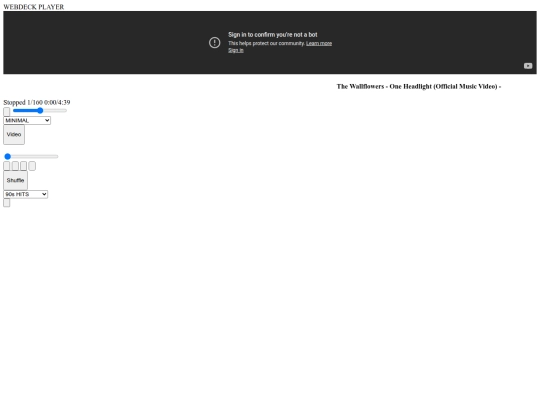This screenshot has width=540, height=405.
Task: Open the MINIMAL theme dropdown
Action: (27, 121)
